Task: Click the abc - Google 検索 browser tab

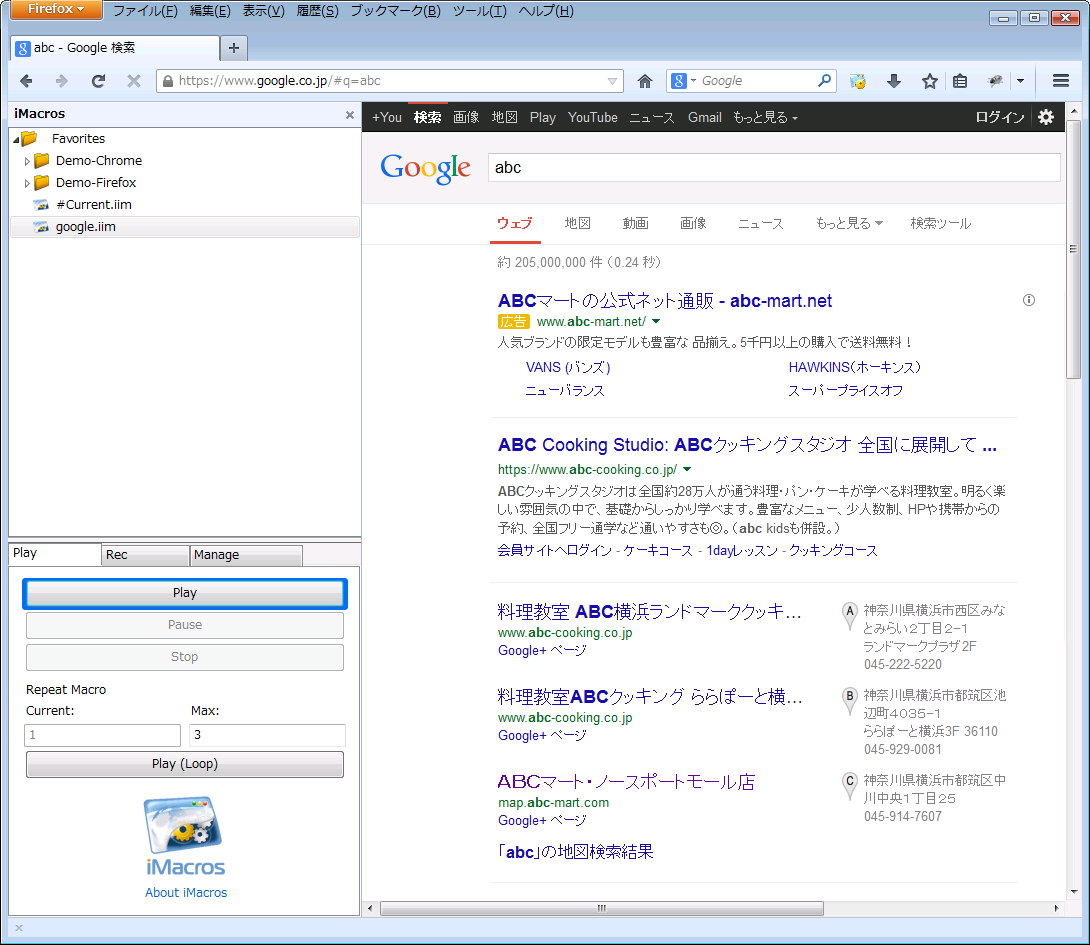Action: (x=115, y=47)
